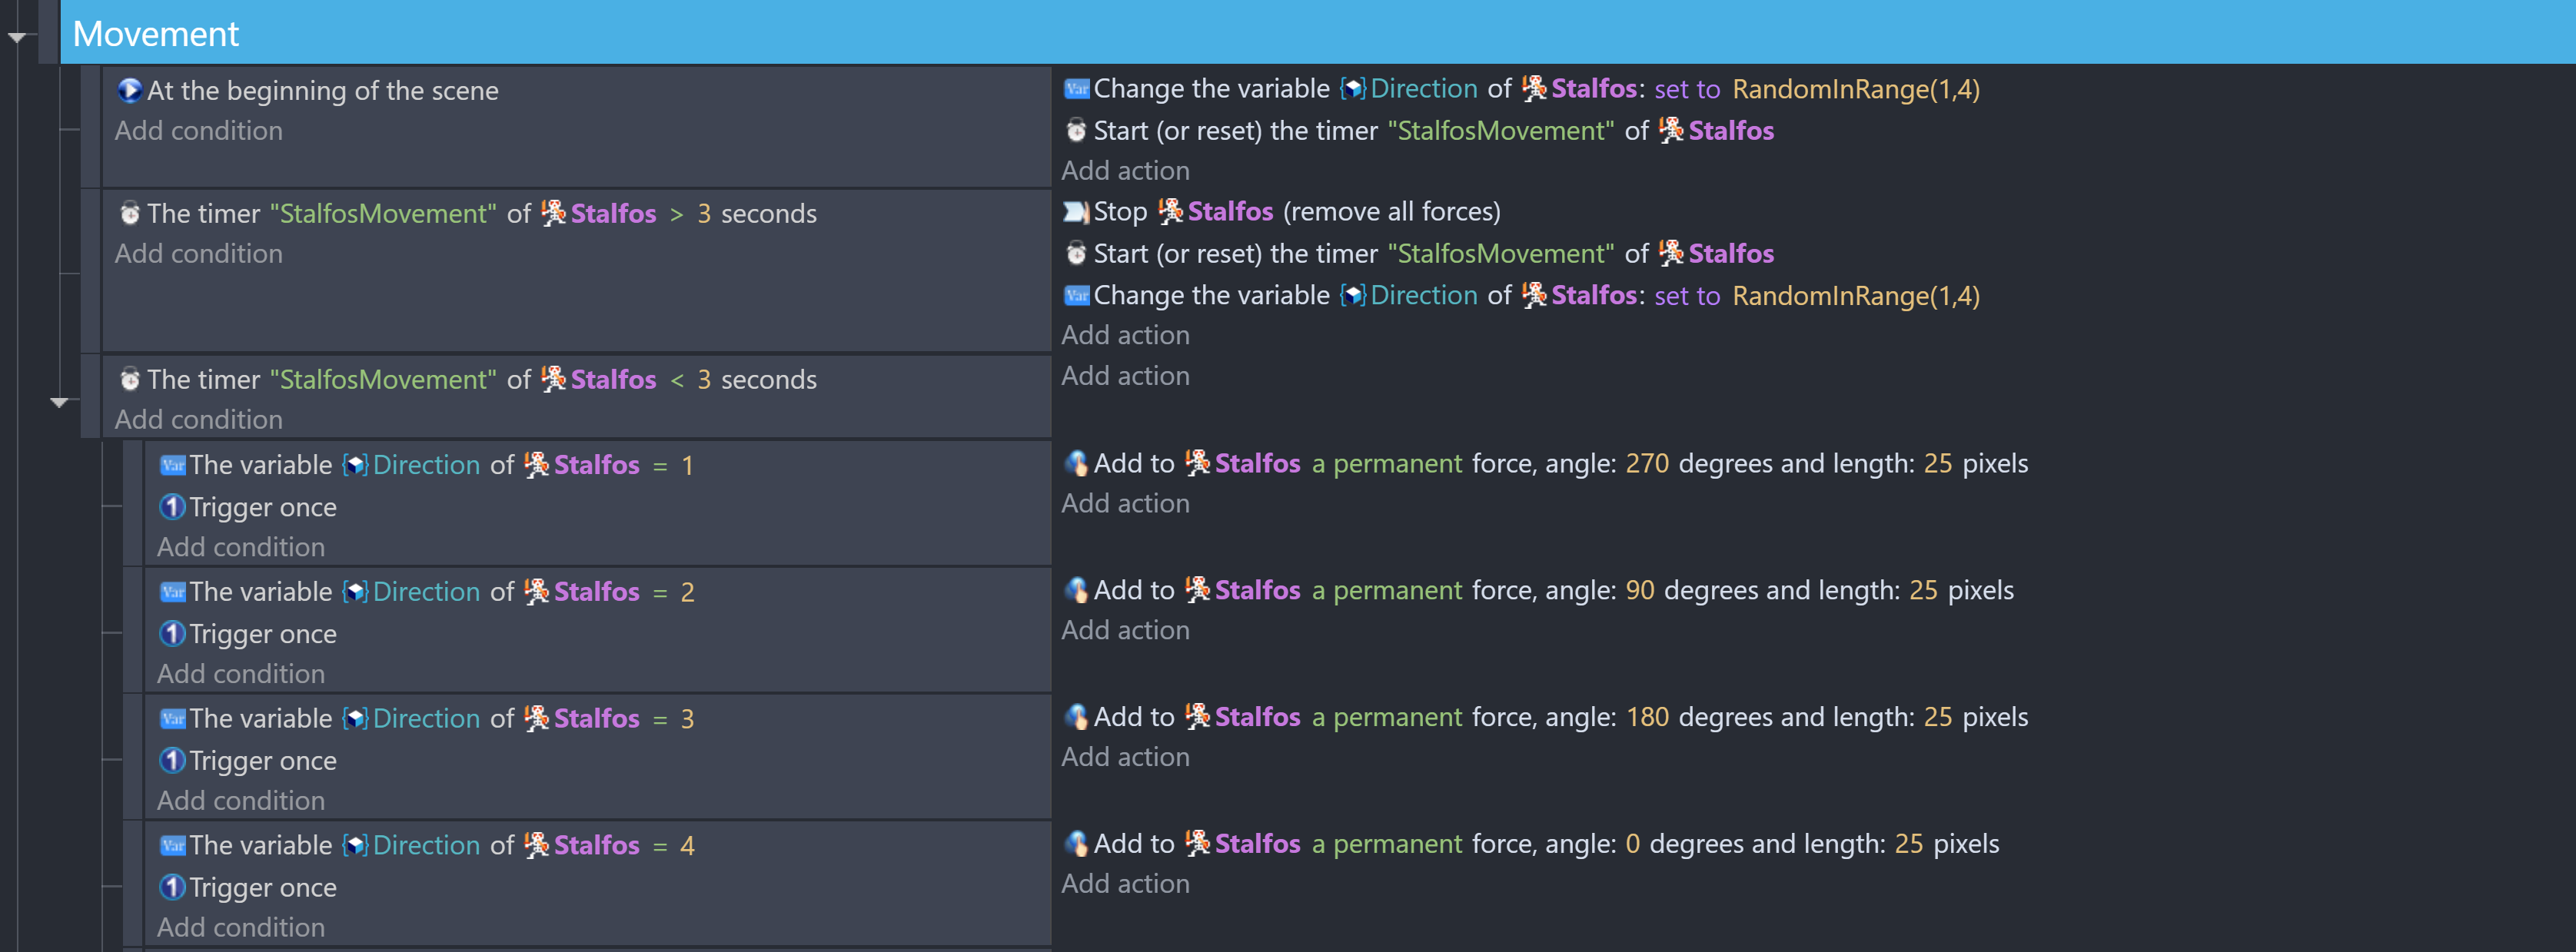Click variable icon in Direction = 3 condition
Screen dimensions: 2576x952
[x=173, y=719]
